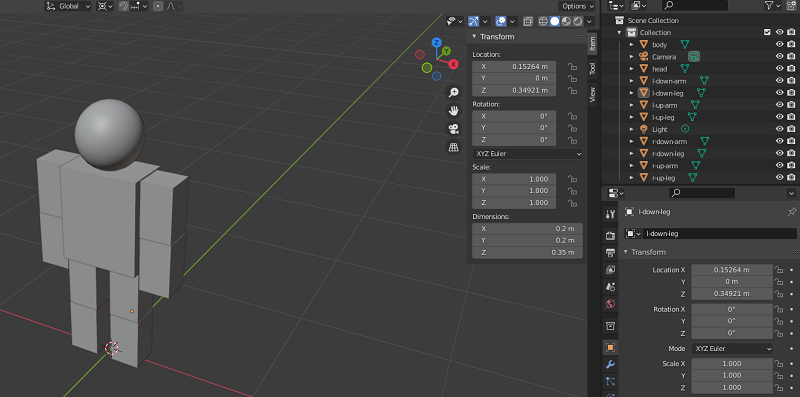Open Render properties tab
This screenshot has height=397, width=800.
tap(610, 236)
